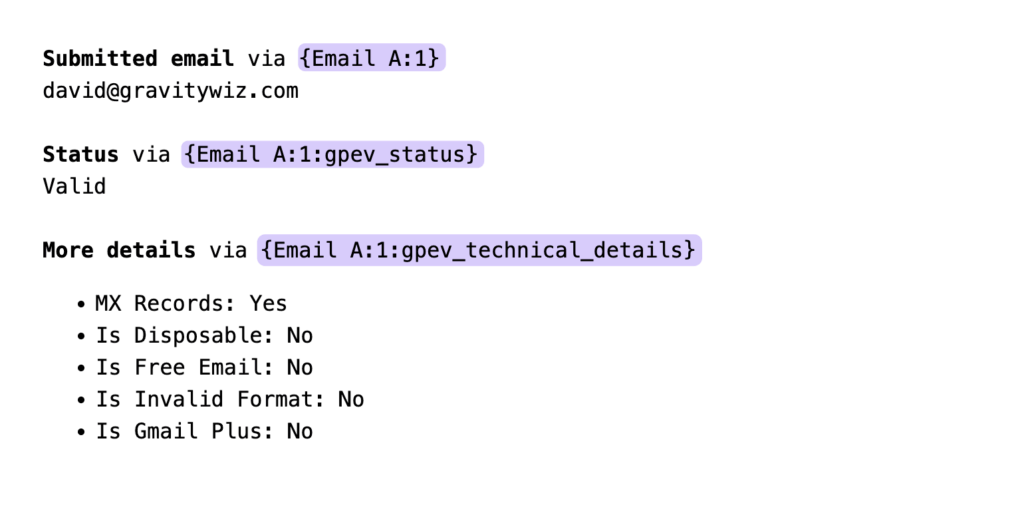The image size is (1024, 511).
Task: Click the bold 'Status' label
Action: point(80,155)
